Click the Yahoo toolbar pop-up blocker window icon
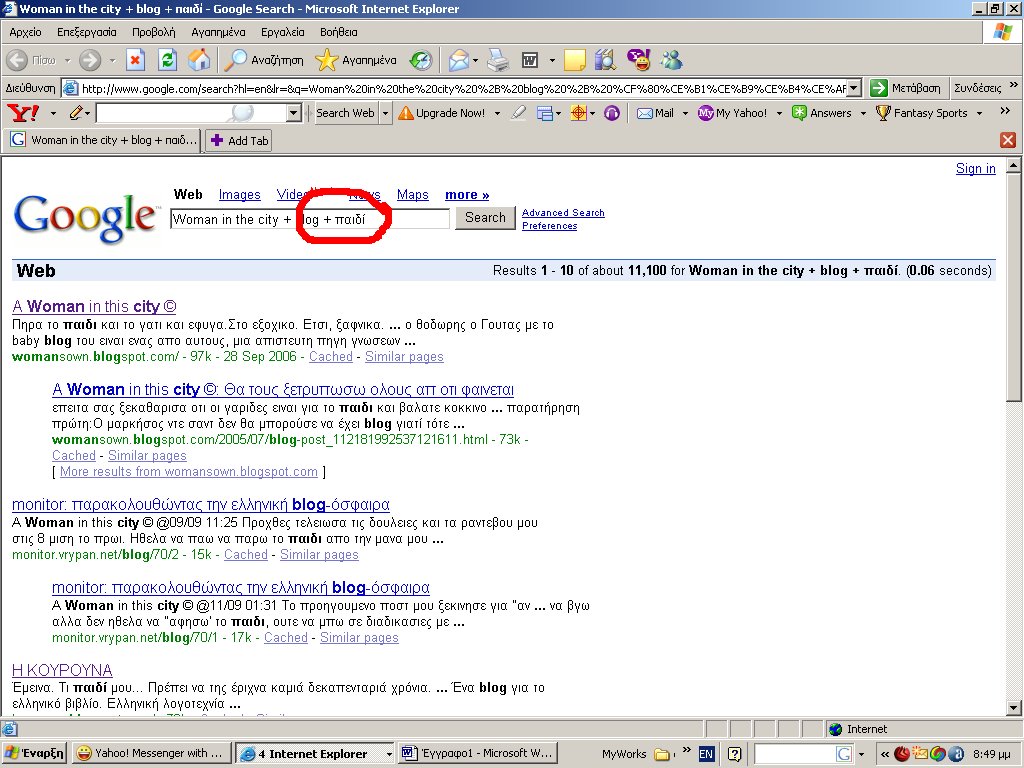This screenshot has width=1024, height=768. tap(545, 114)
